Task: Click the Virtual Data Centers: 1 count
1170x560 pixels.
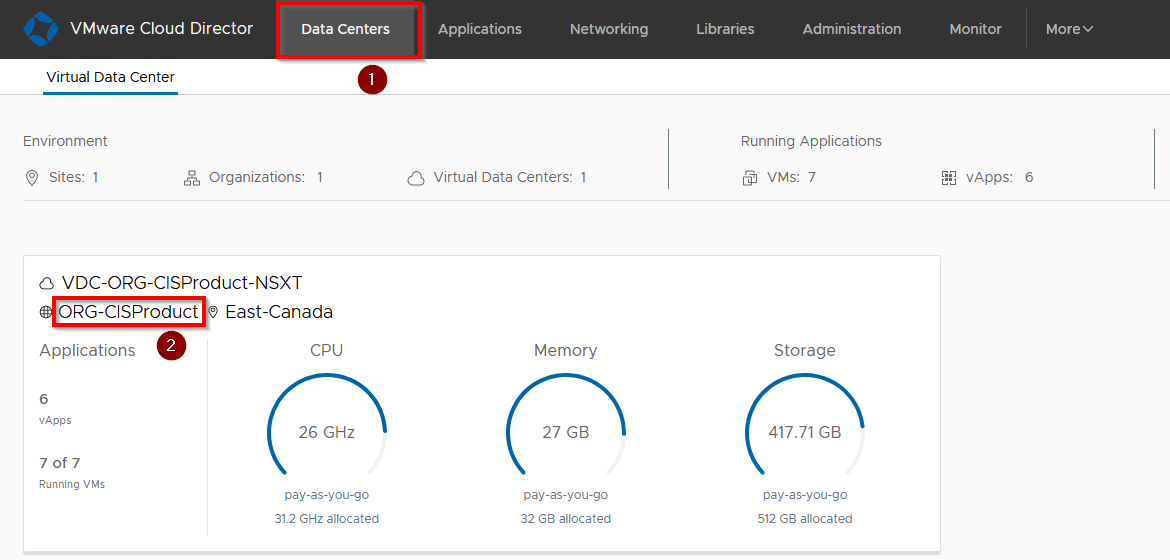Action: (510, 178)
